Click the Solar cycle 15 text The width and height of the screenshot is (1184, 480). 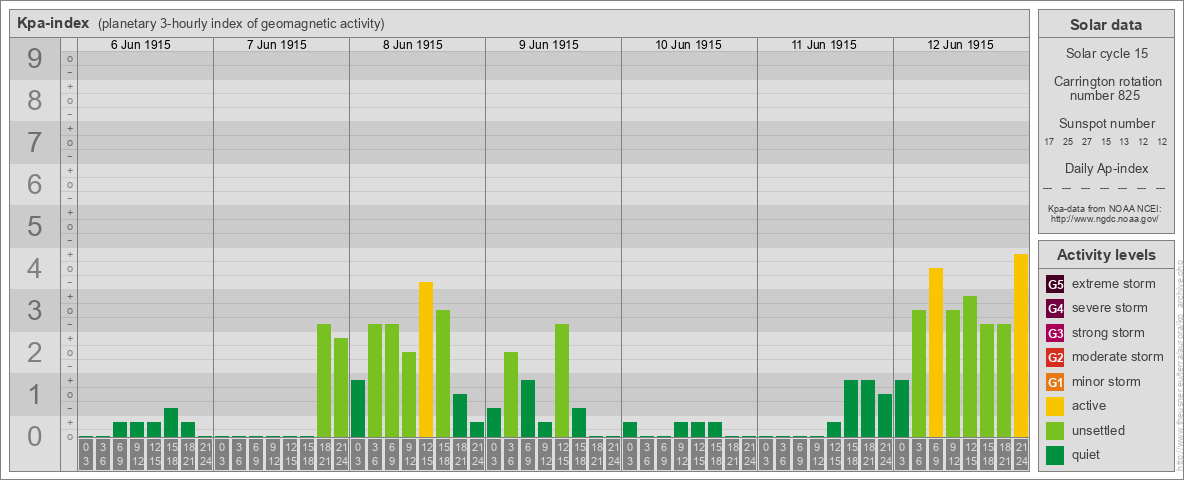1106,54
